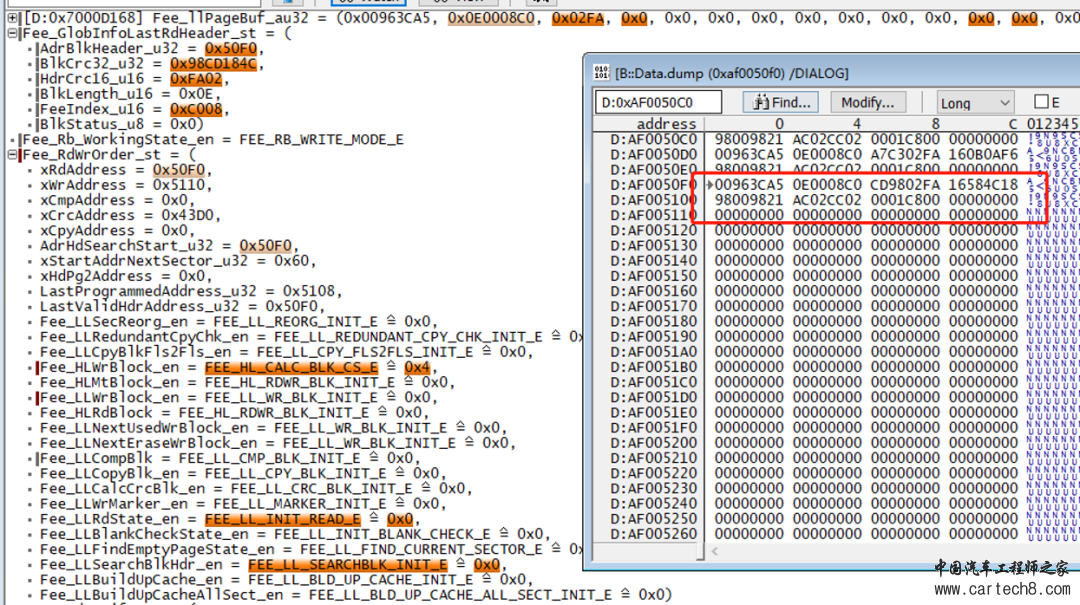
Task: Click the Data.dump window title icon
Action: [601, 72]
